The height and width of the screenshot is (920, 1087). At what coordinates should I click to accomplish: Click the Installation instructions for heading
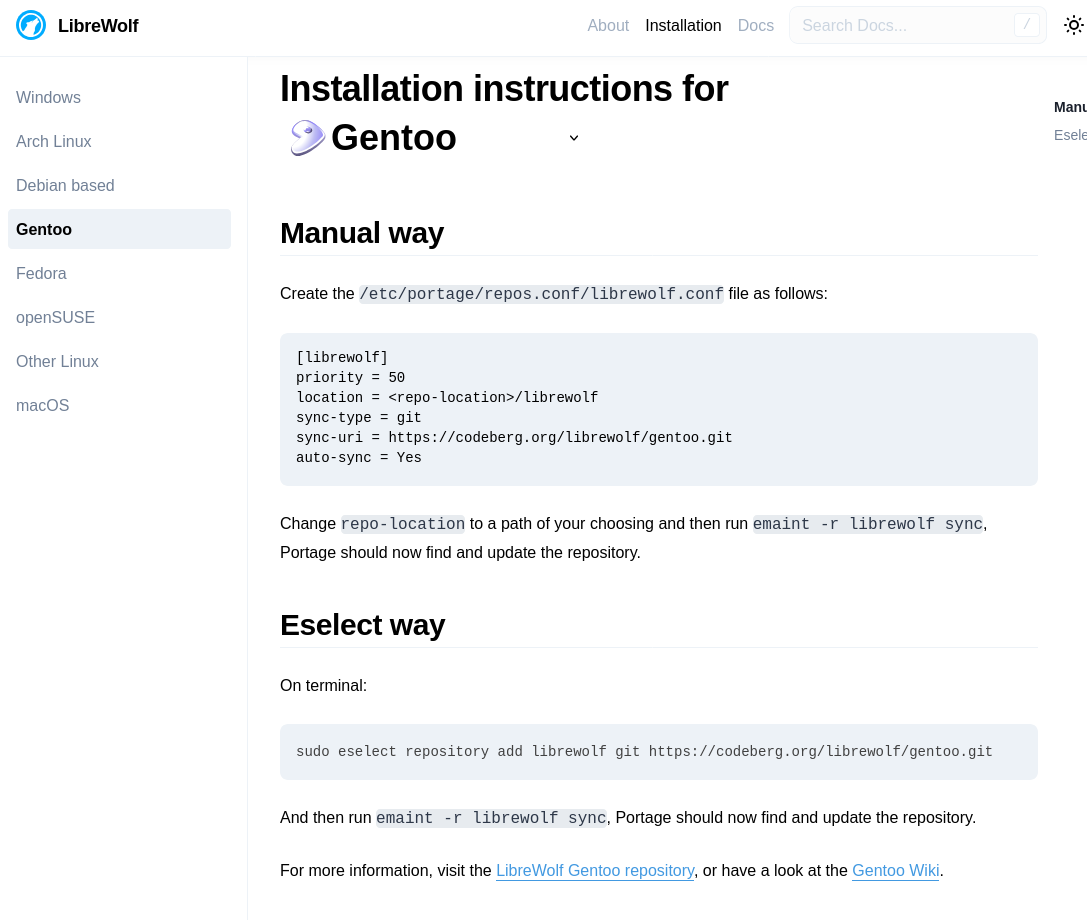(504, 89)
